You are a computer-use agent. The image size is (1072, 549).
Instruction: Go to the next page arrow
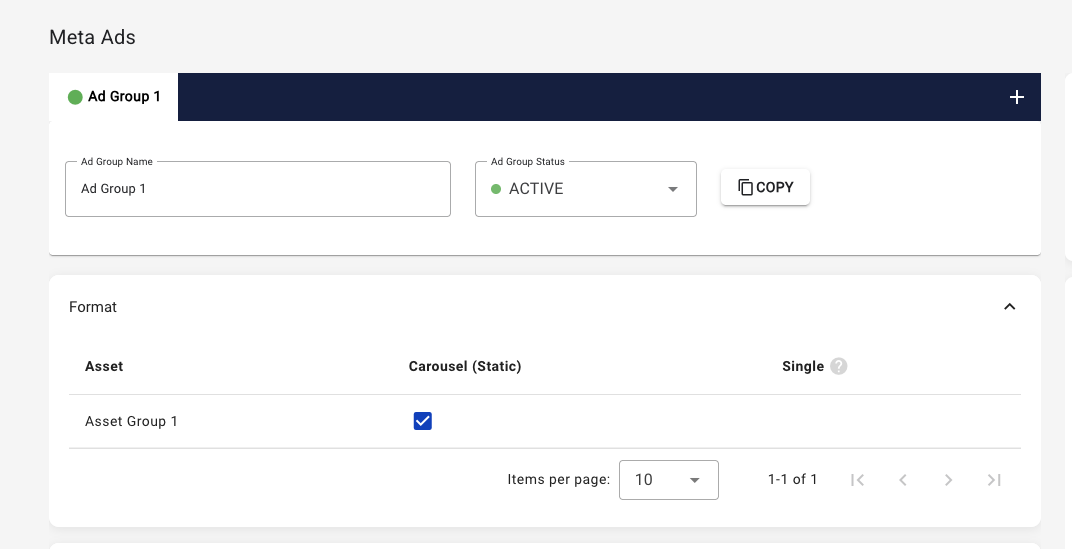[x=948, y=480]
